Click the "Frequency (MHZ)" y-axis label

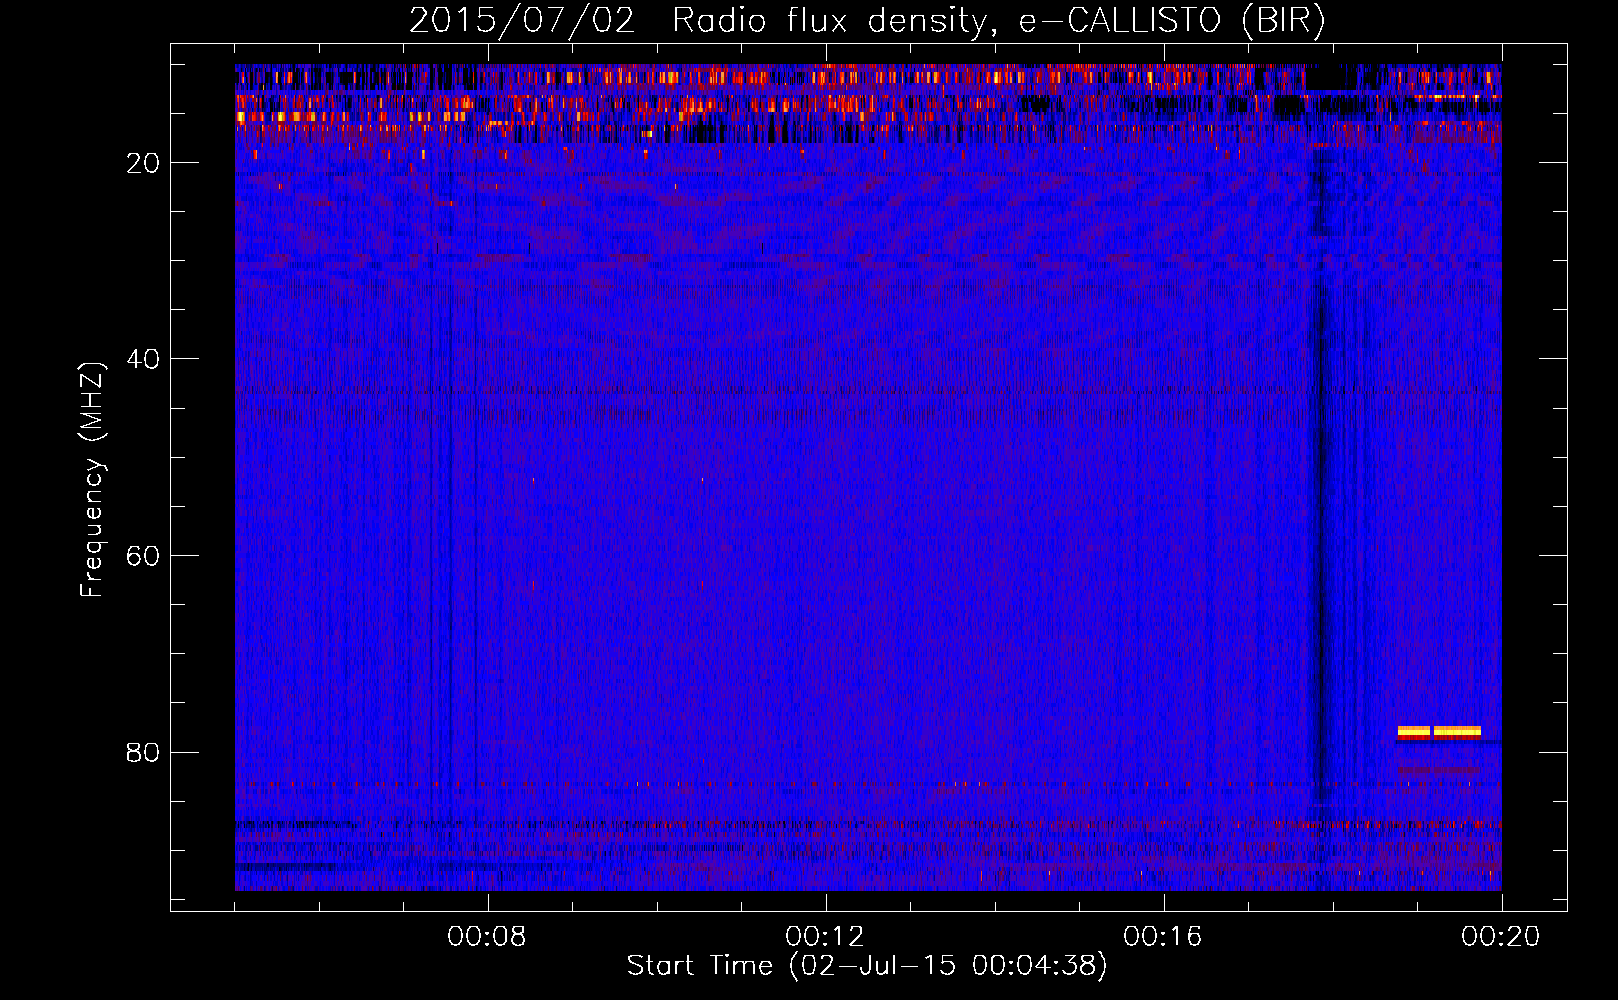[x=92, y=480]
